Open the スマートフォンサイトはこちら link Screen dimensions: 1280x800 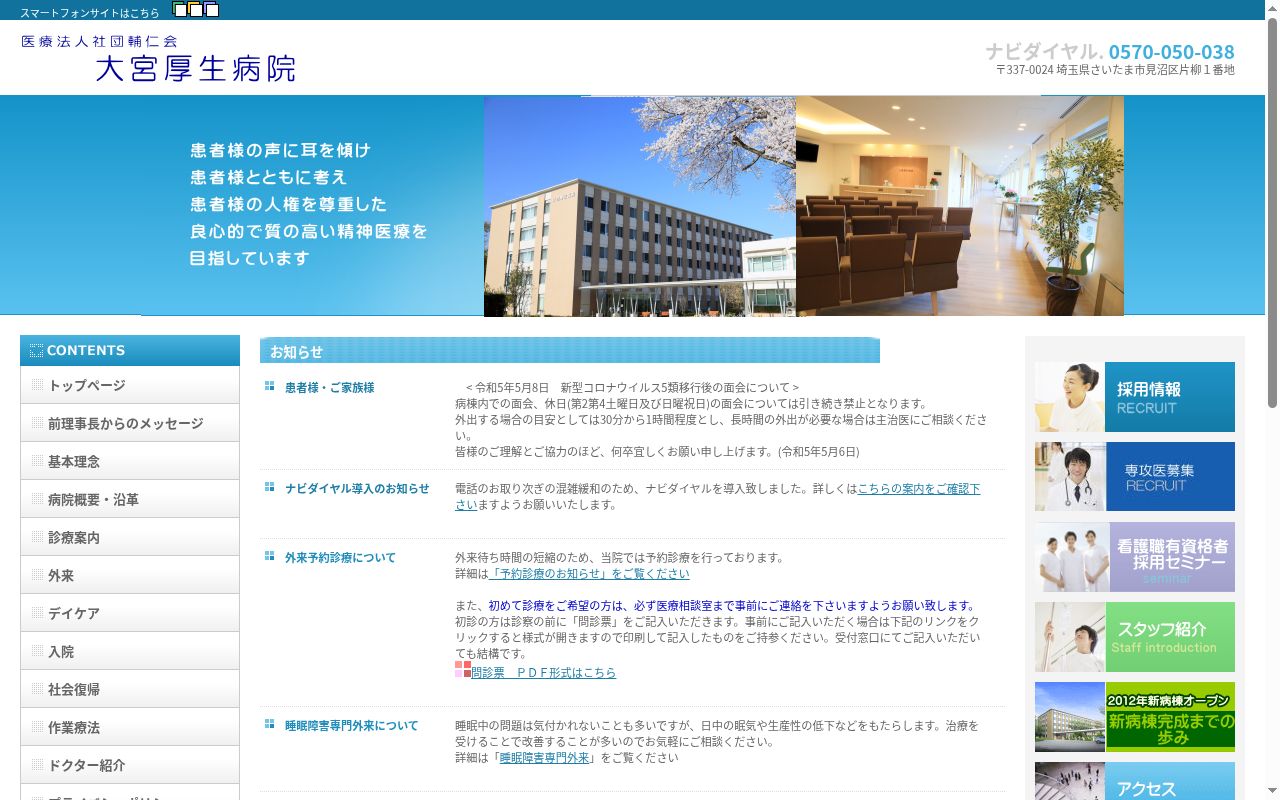pos(90,13)
